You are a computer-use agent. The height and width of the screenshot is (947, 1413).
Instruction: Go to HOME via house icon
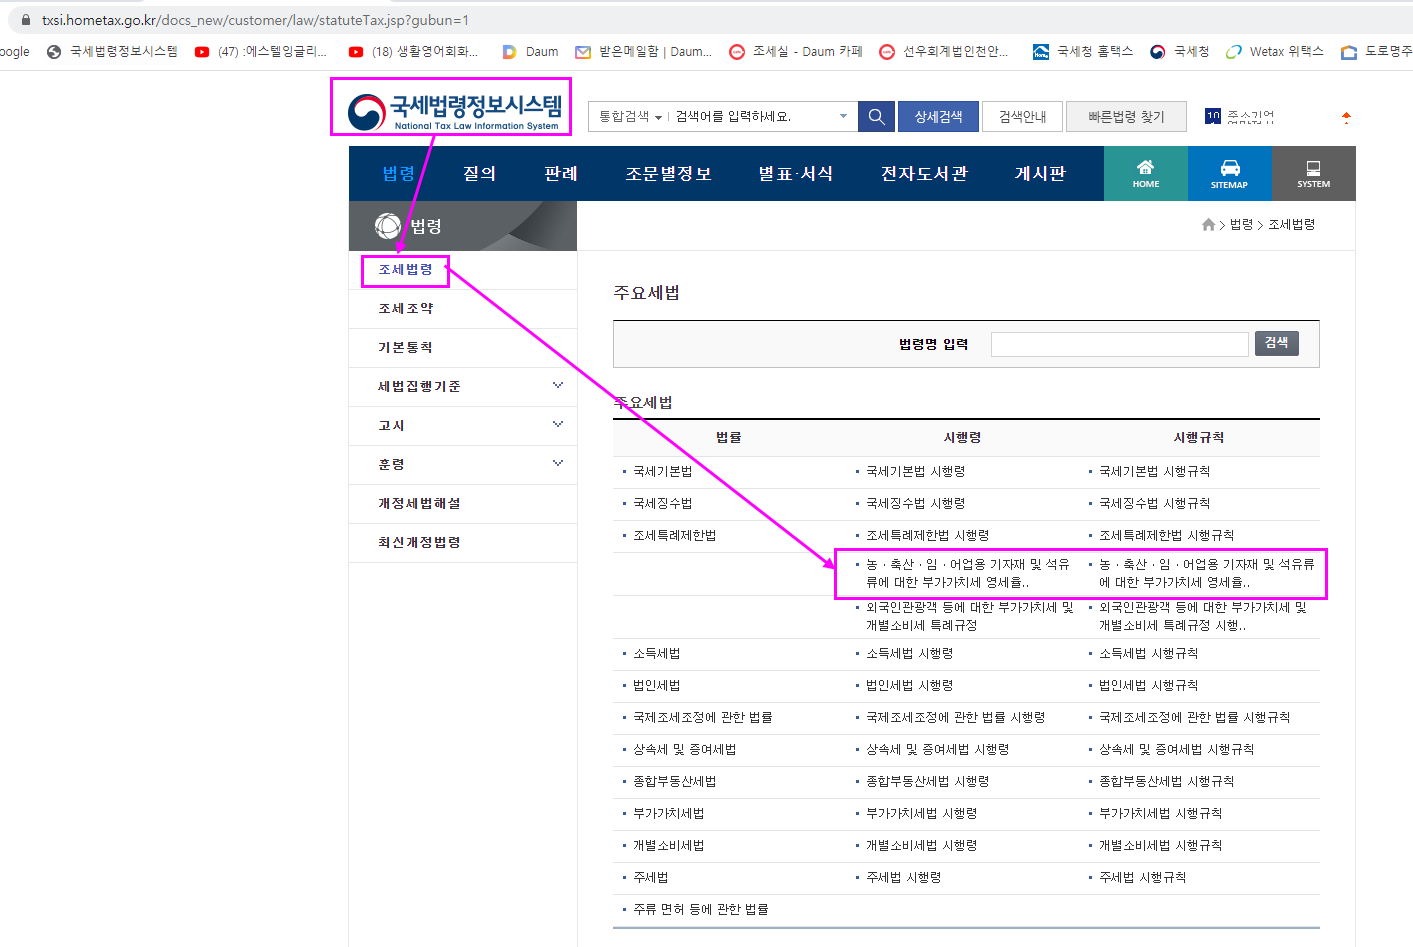[x=1146, y=174]
